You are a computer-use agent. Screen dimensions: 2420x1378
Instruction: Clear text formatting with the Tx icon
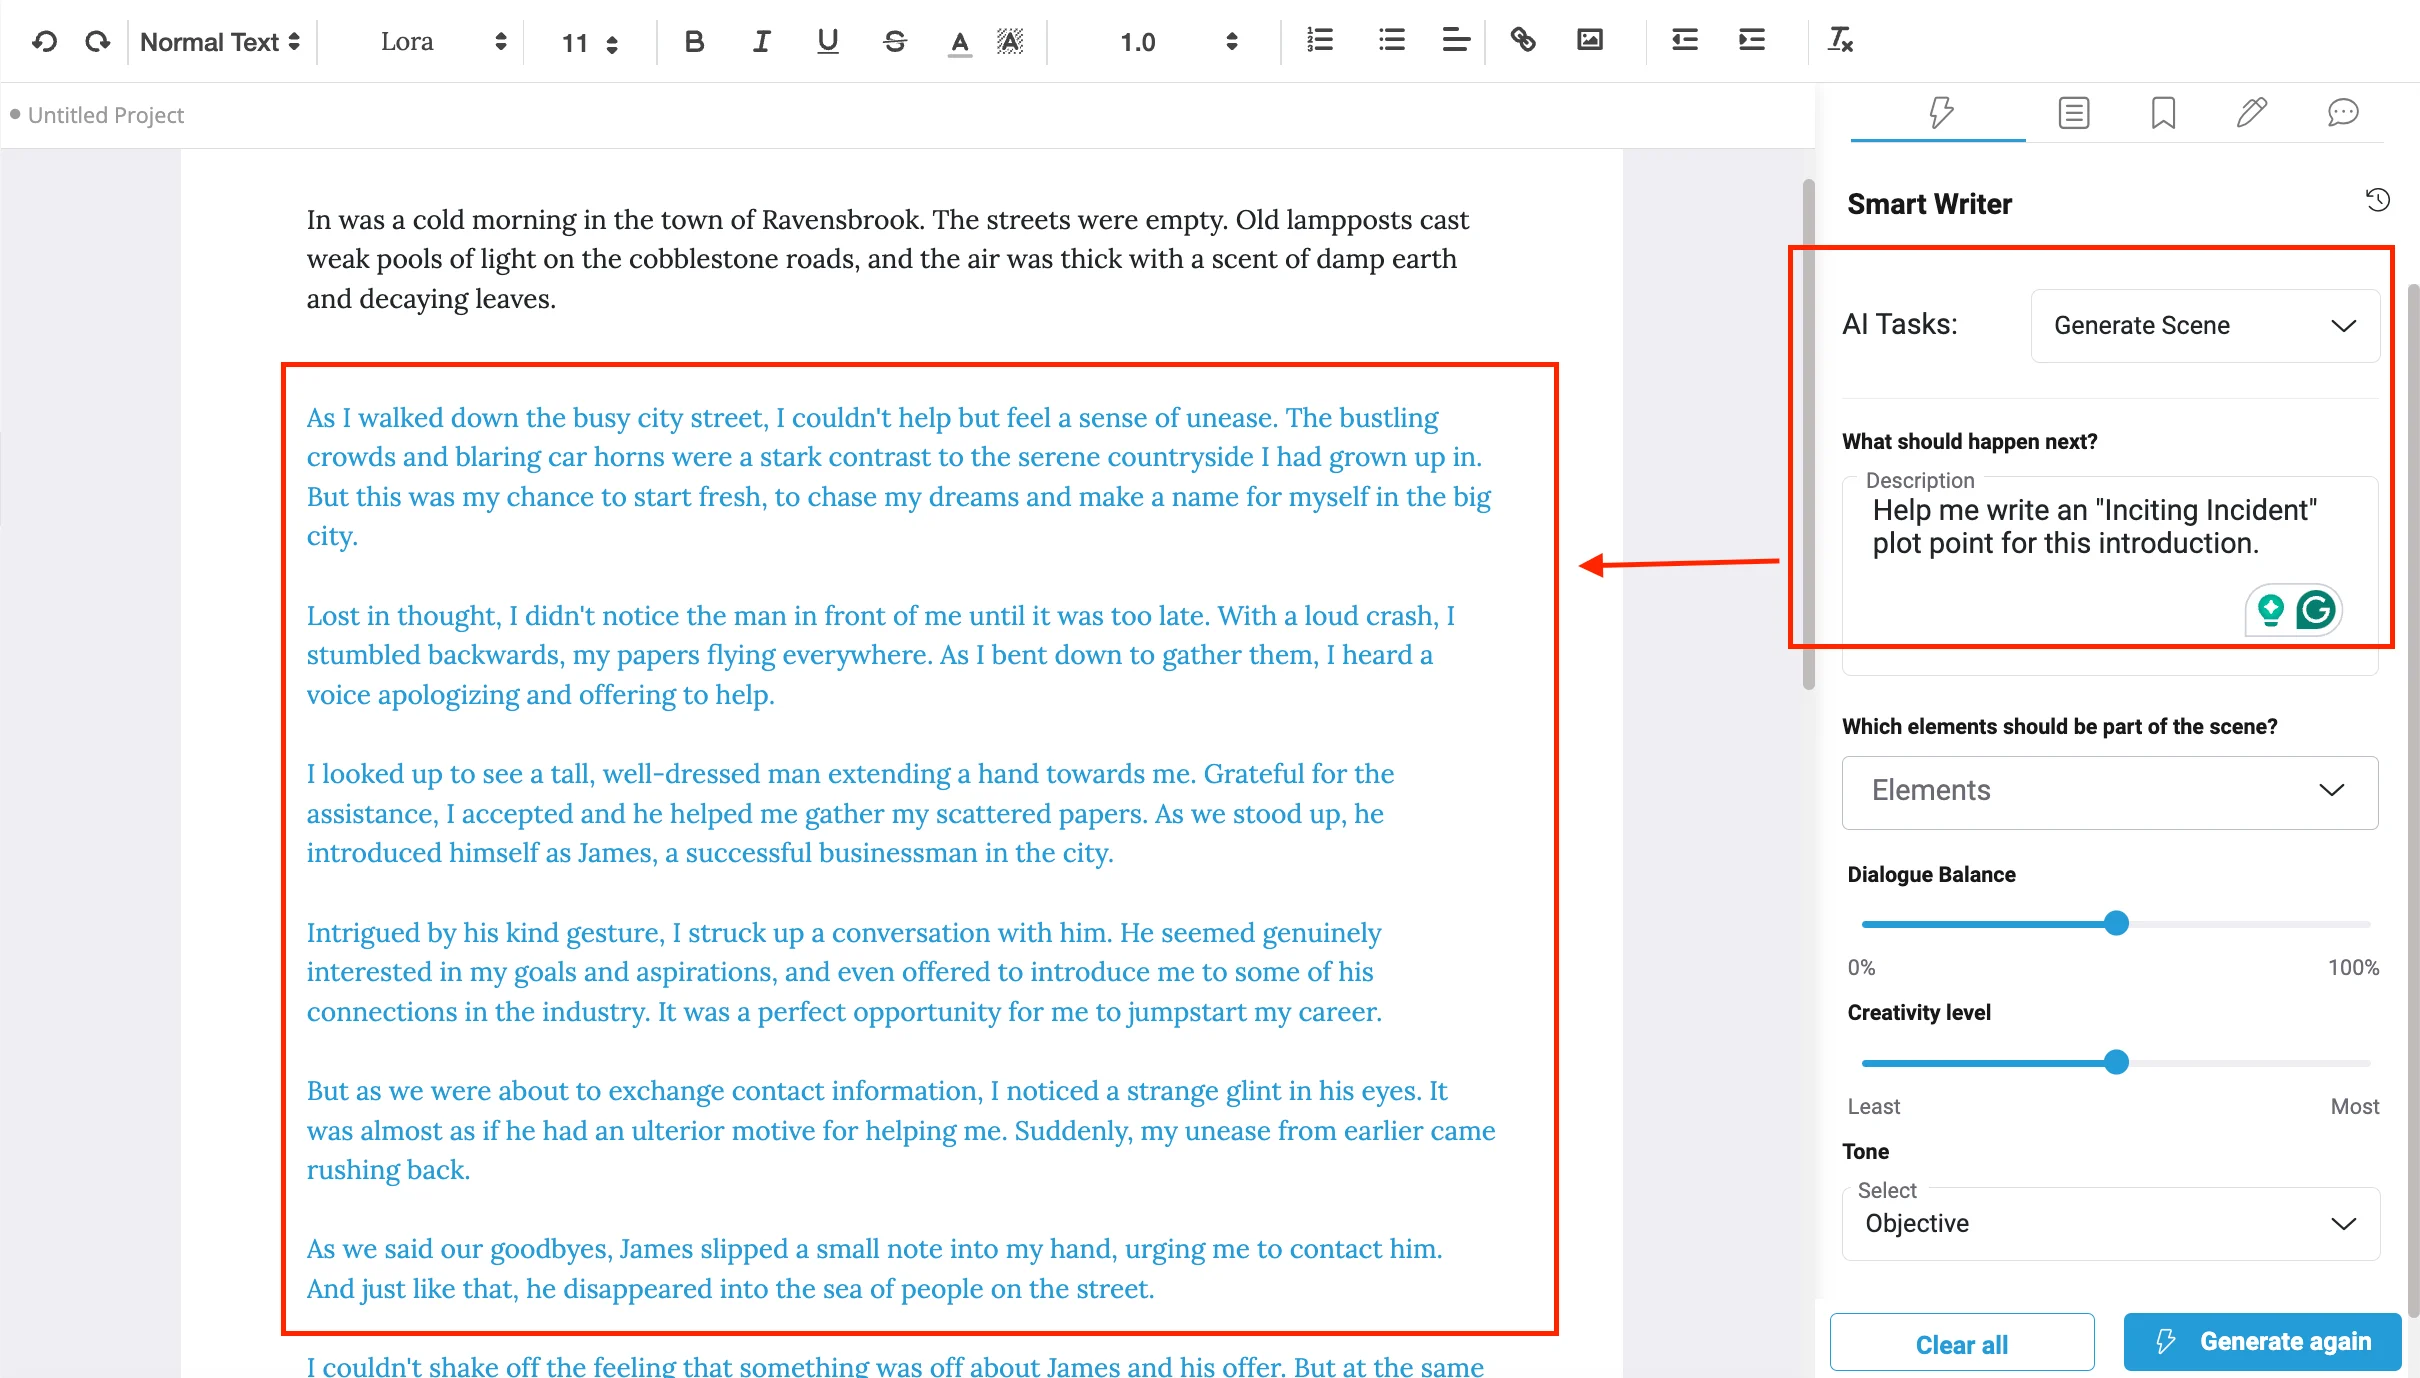[1839, 41]
